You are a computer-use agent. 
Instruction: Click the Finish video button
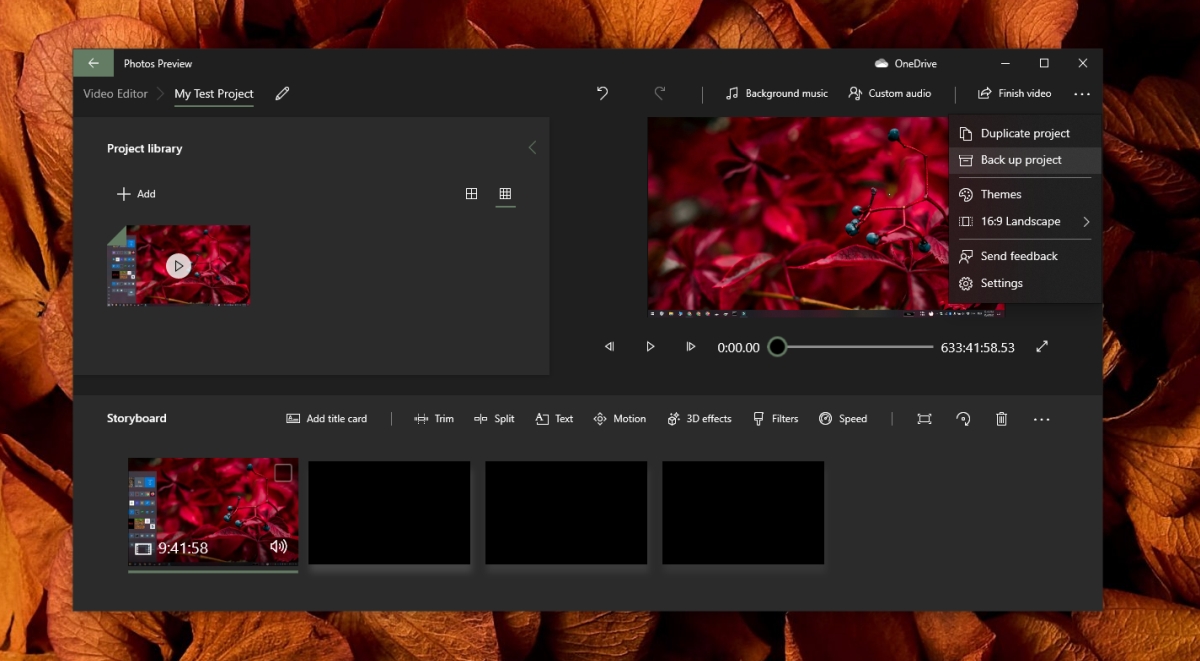[1013, 93]
